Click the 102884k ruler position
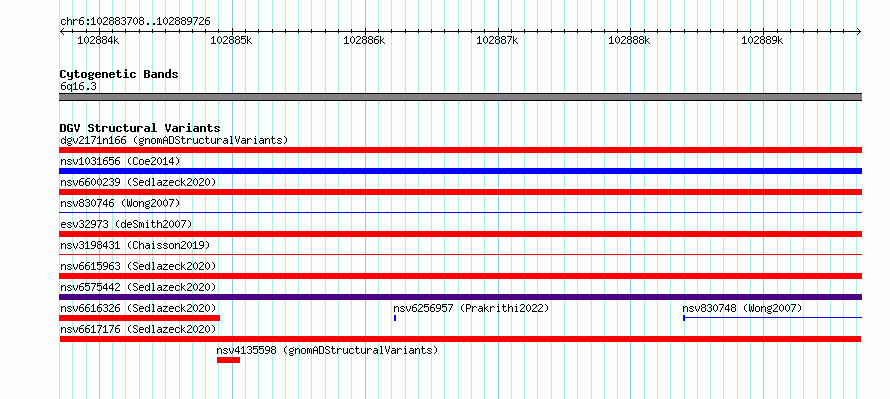This screenshot has width=890, height=399. coord(98,40)
